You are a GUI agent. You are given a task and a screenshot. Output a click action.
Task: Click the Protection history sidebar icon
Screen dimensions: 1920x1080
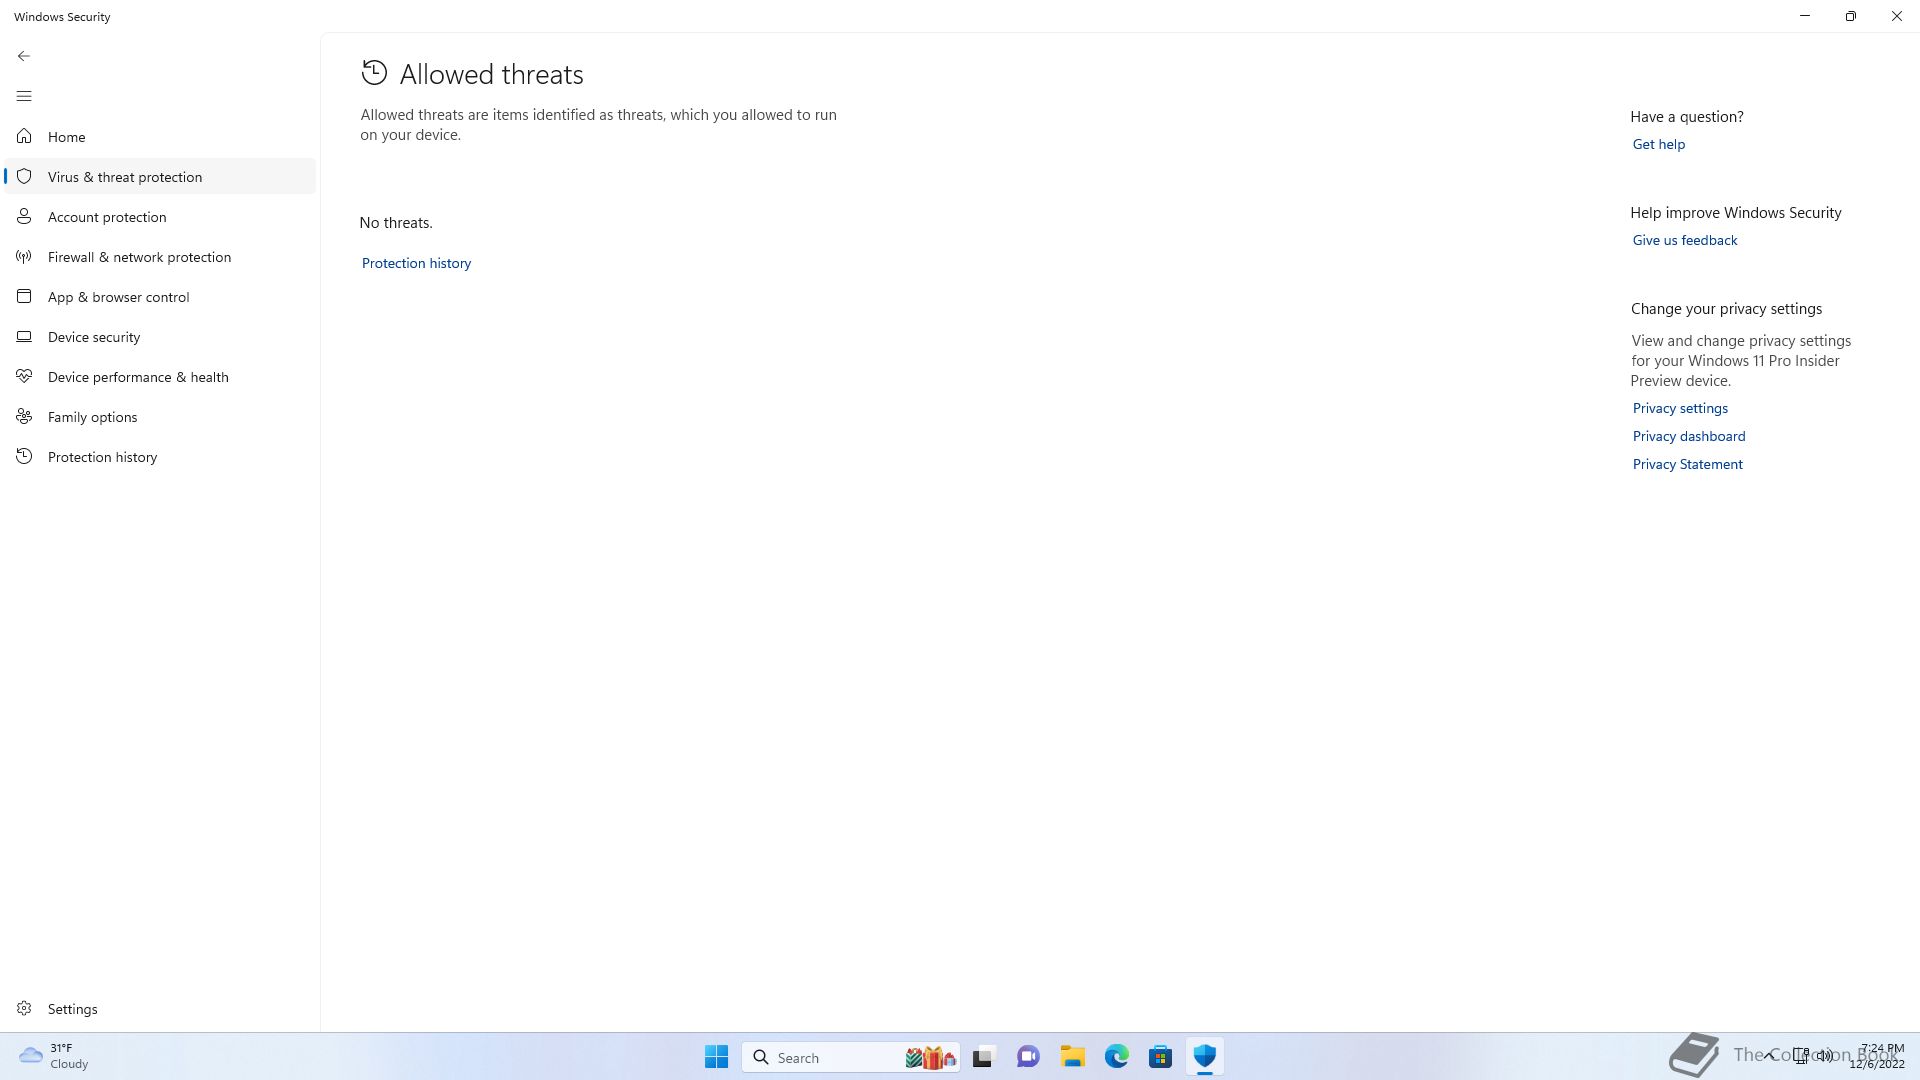24,457
